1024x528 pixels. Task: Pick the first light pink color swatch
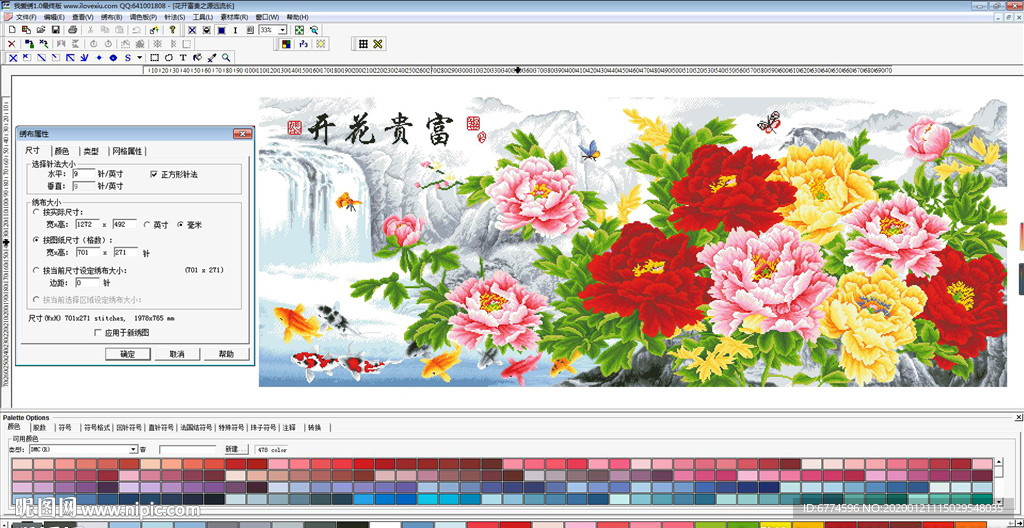tap(22, 463)
